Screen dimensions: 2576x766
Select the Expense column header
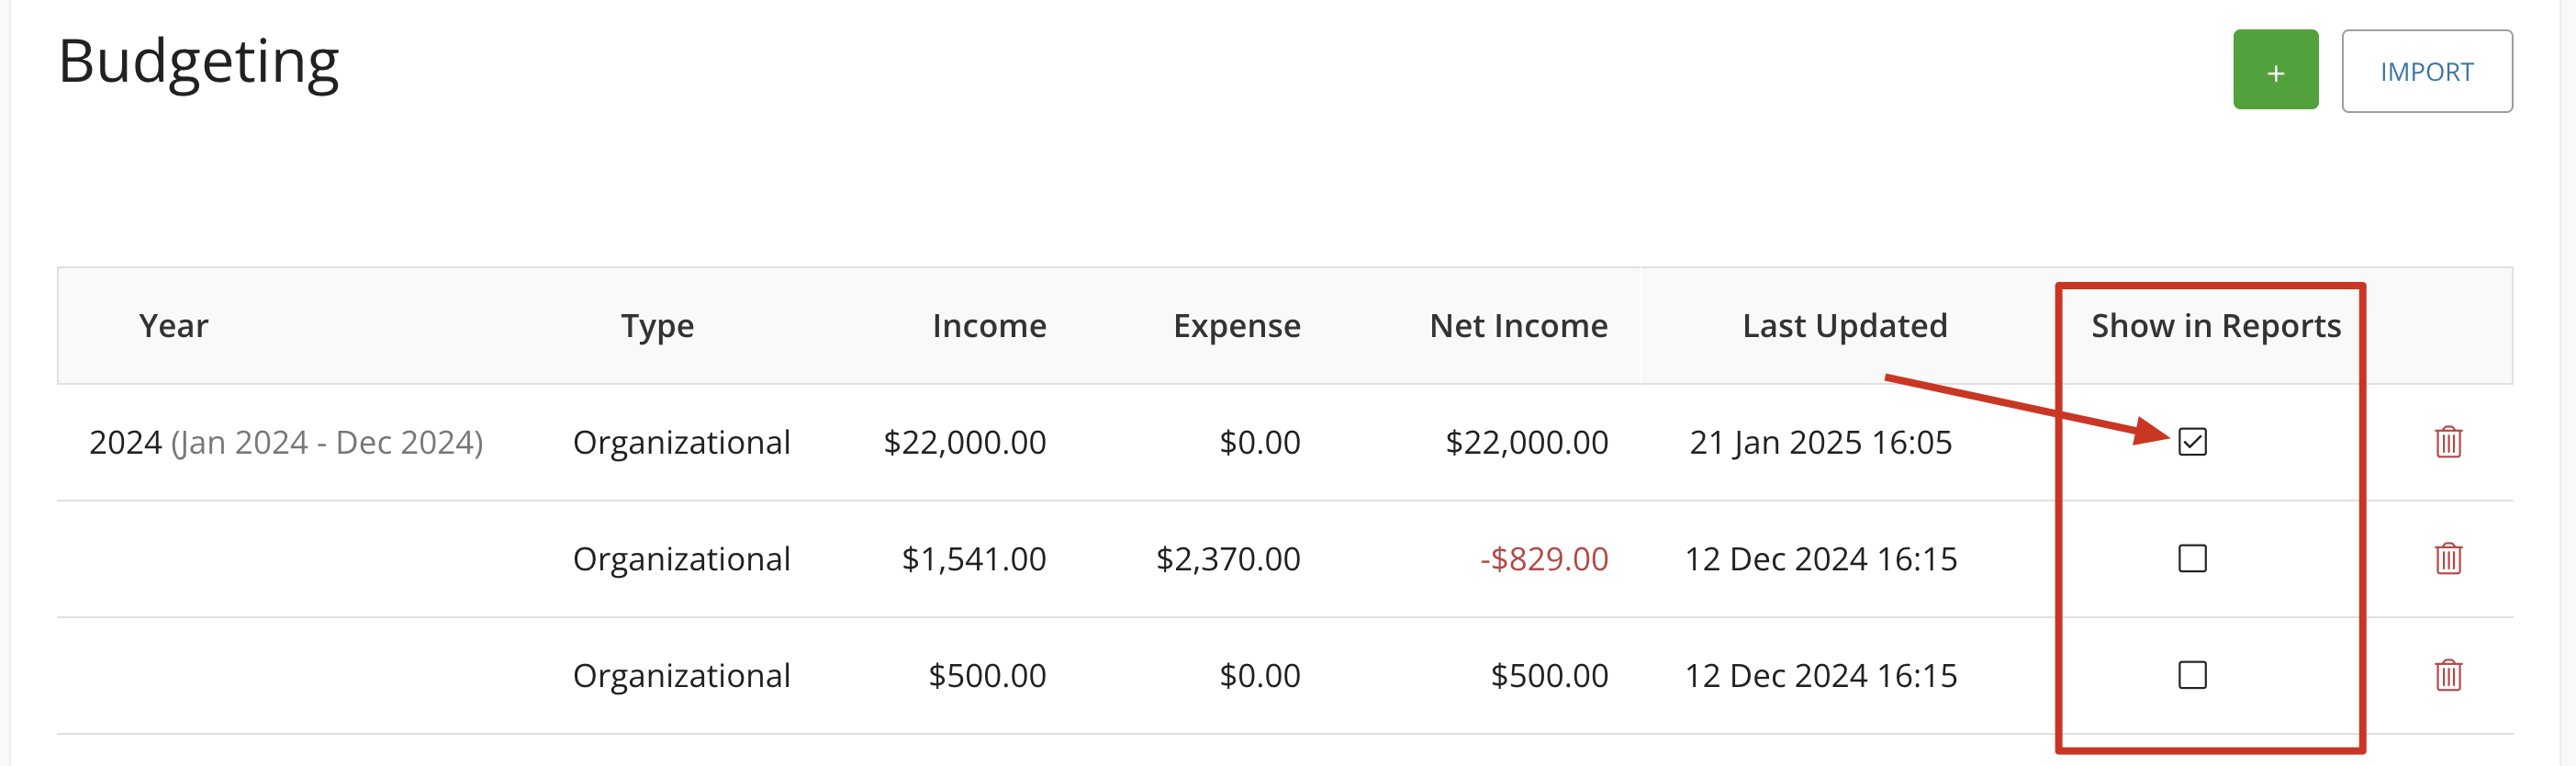(x=1236, y=326)
